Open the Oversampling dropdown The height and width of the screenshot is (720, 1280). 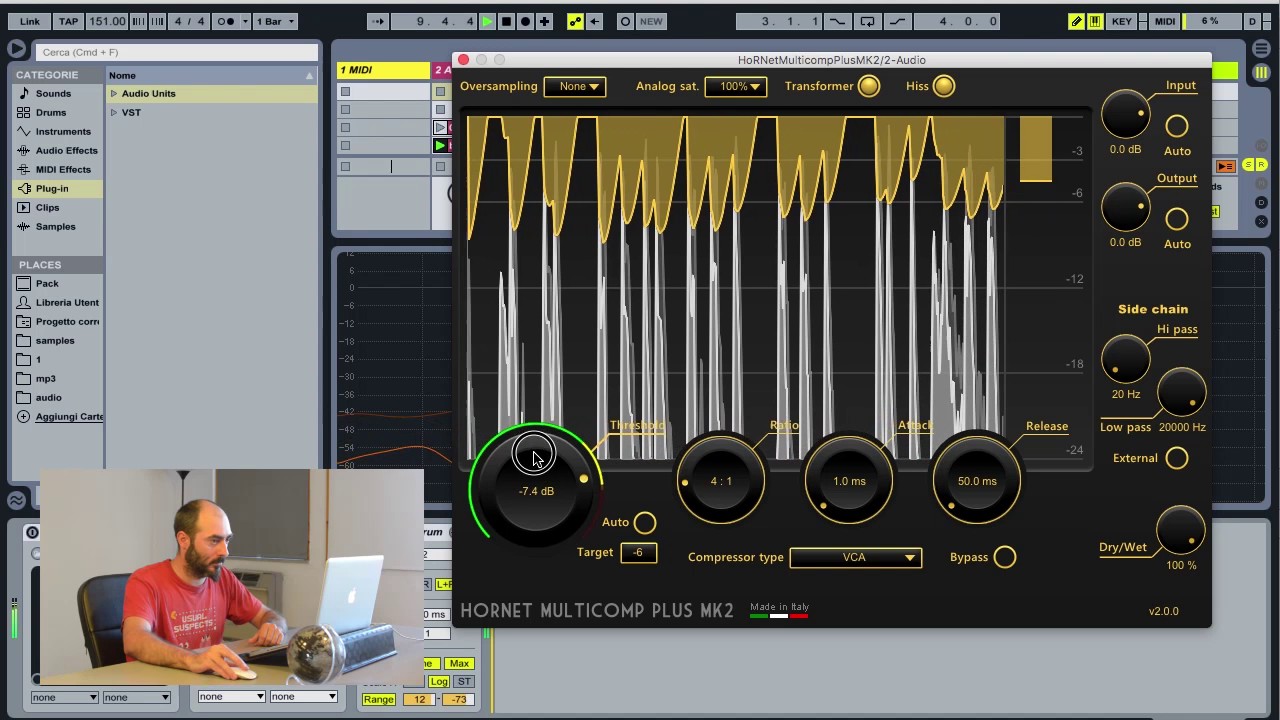[x=574, y=87]
